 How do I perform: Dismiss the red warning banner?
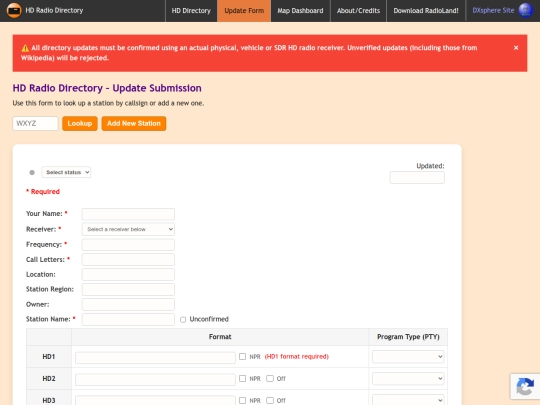pos(516,48)
